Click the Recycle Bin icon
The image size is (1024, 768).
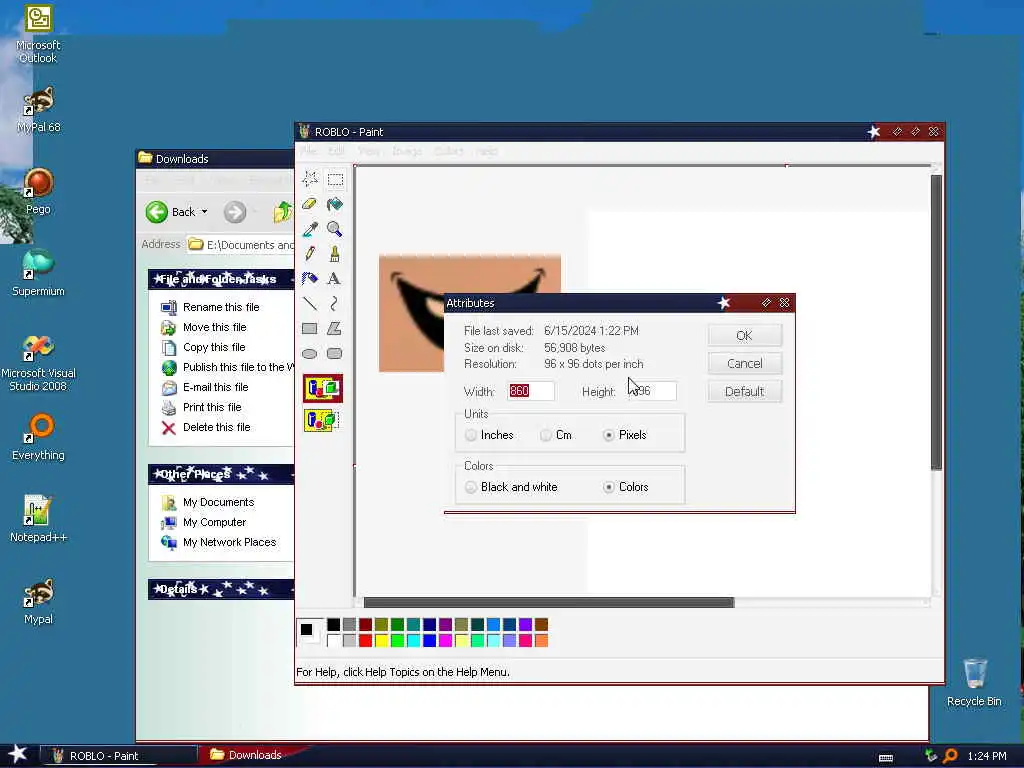point(974,682)
